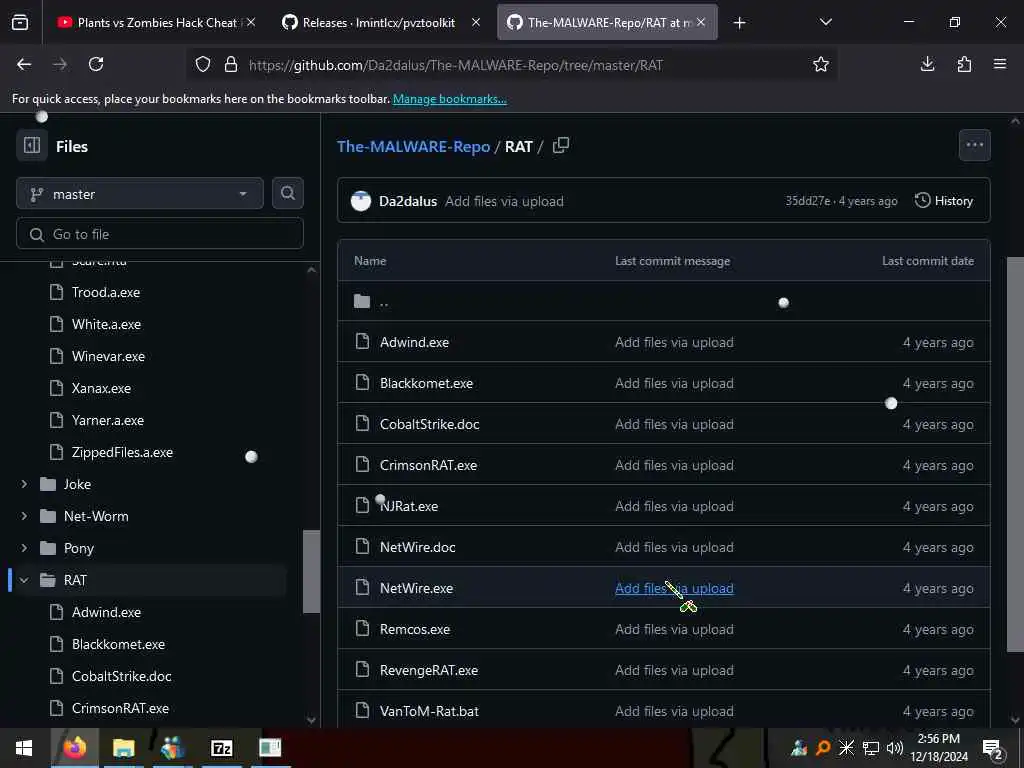This screenshot has height=768, width=1024.
Task: Open the list all tabs dropdown arrow
Action: click(x=825, y=22)
